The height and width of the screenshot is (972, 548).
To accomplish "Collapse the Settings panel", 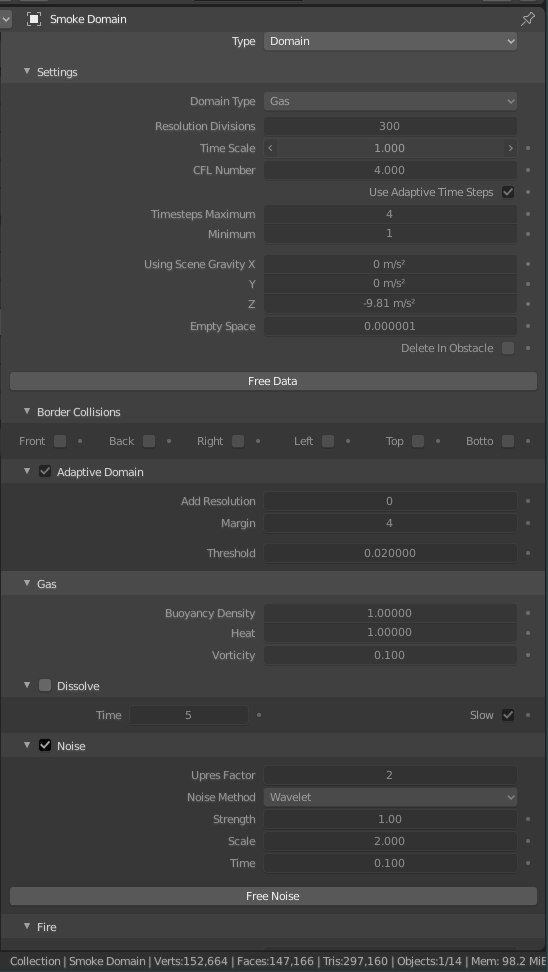I will [x=27, y=71].
